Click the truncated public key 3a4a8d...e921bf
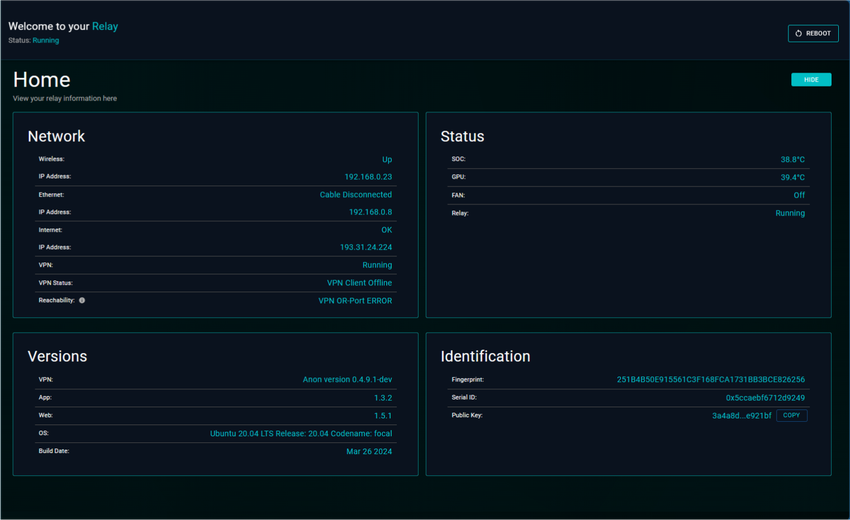The image size is (850, 520). [x=741, y=415]
